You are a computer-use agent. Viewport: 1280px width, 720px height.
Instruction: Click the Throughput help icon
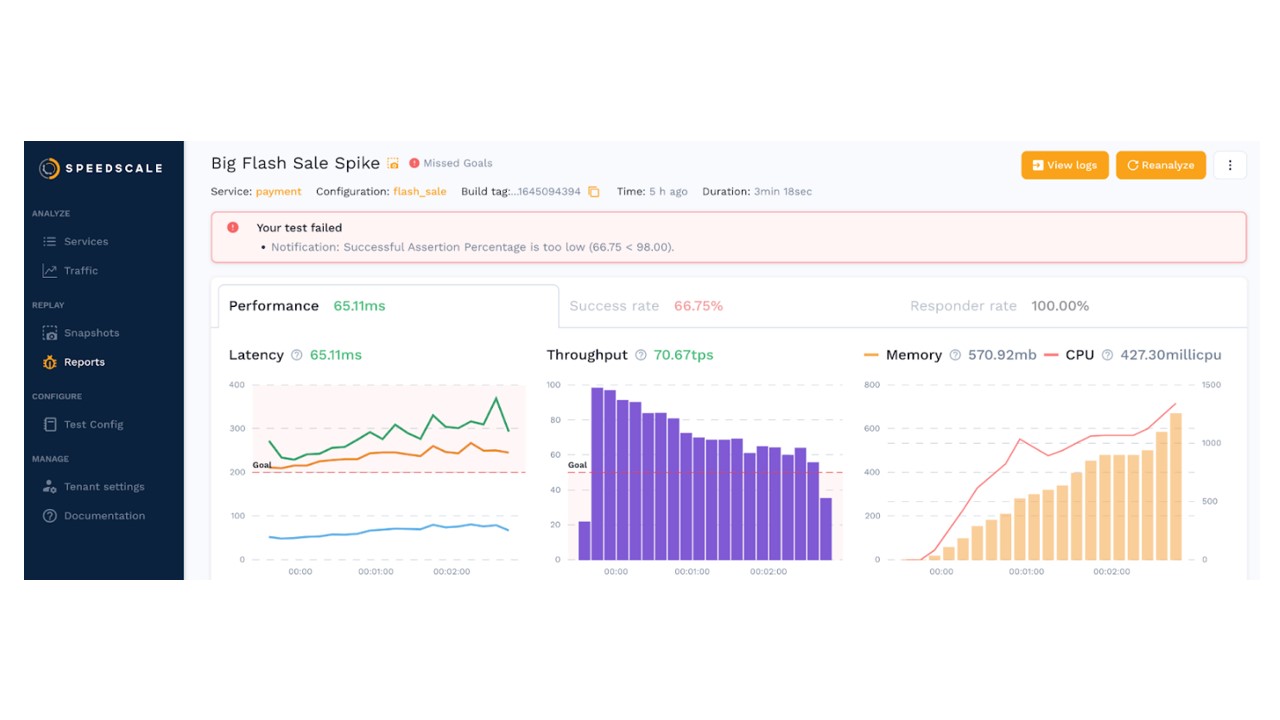[x=640, y=355]
